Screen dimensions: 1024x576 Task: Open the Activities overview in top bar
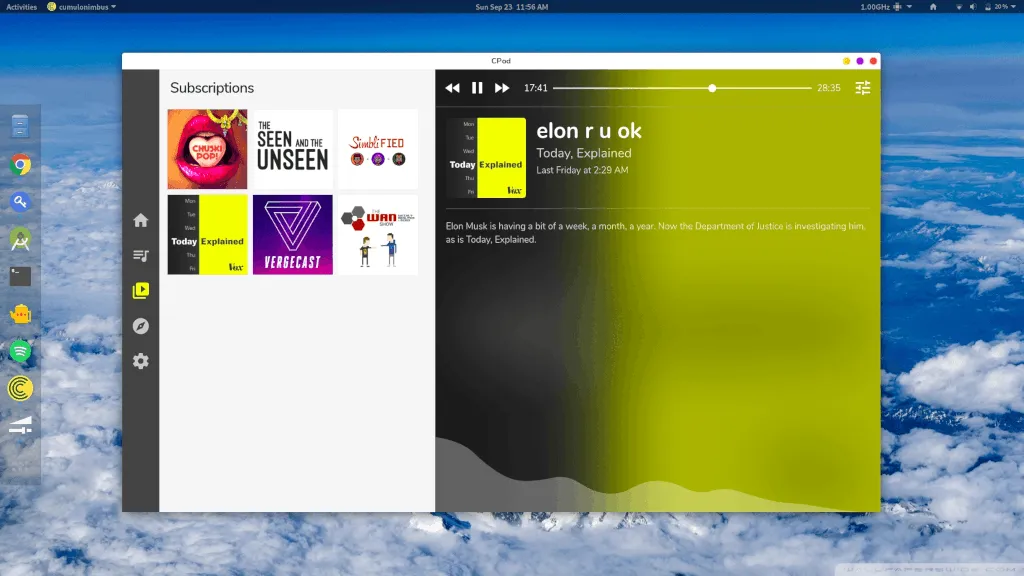(x=21, y=7)
